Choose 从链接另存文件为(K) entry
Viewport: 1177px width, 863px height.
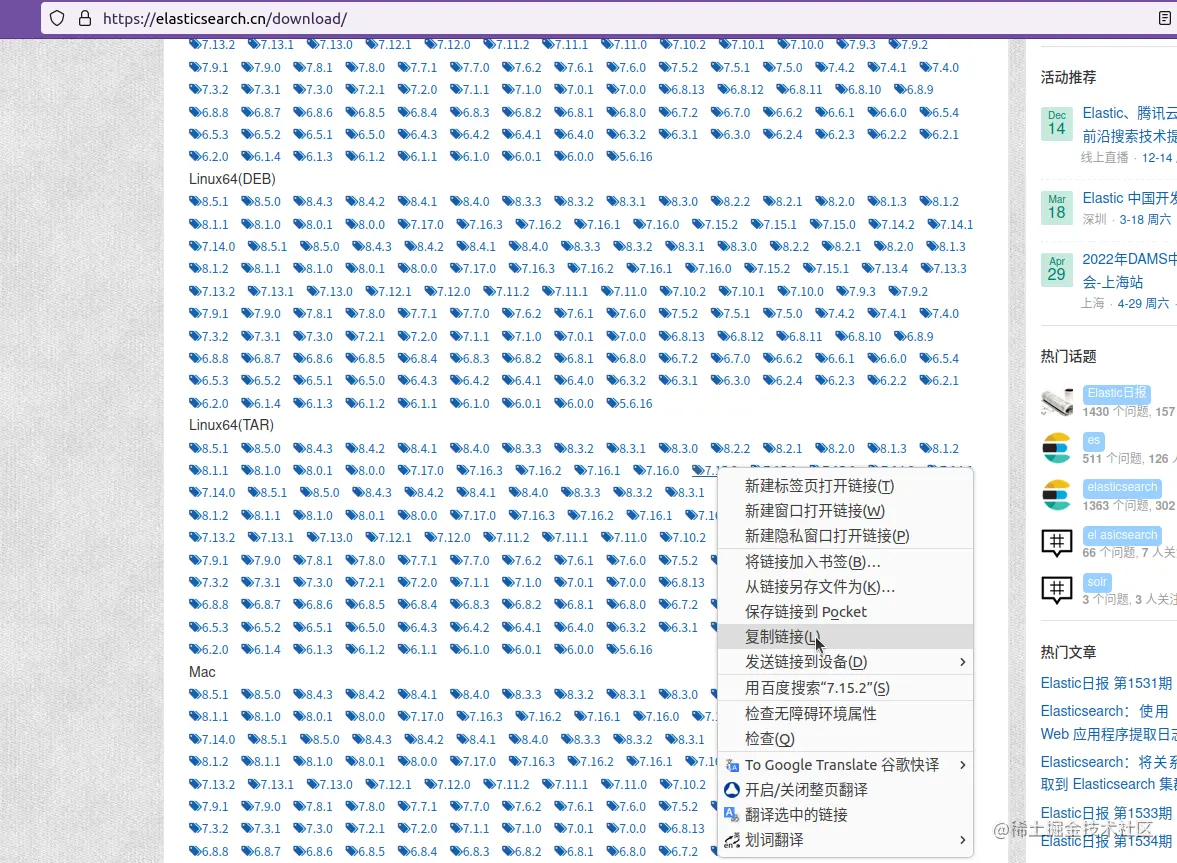point(845,587)
